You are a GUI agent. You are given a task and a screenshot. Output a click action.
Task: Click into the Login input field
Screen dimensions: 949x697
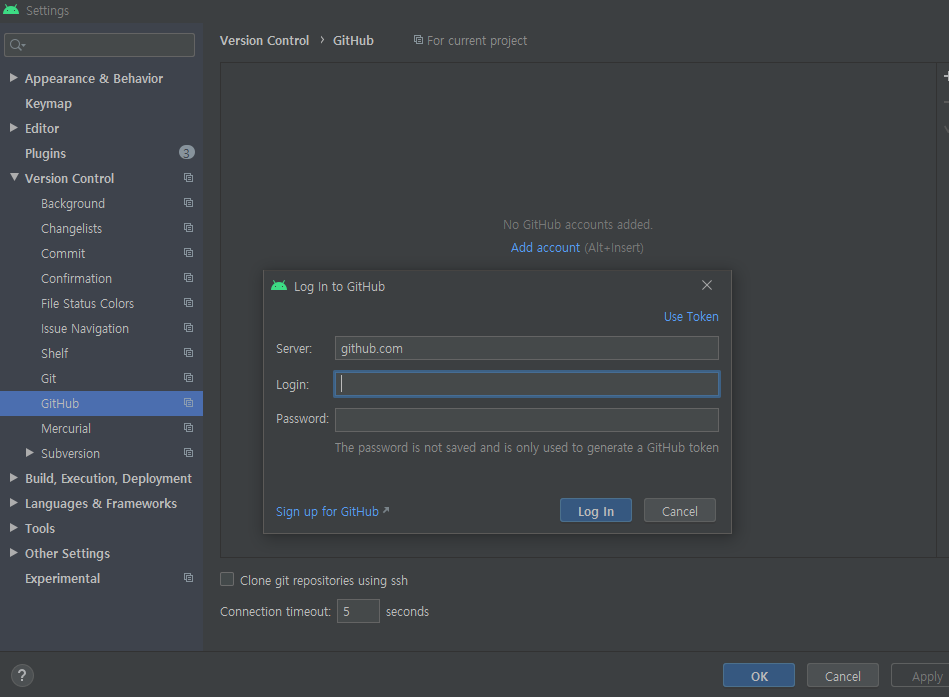[x=527, y=384]
